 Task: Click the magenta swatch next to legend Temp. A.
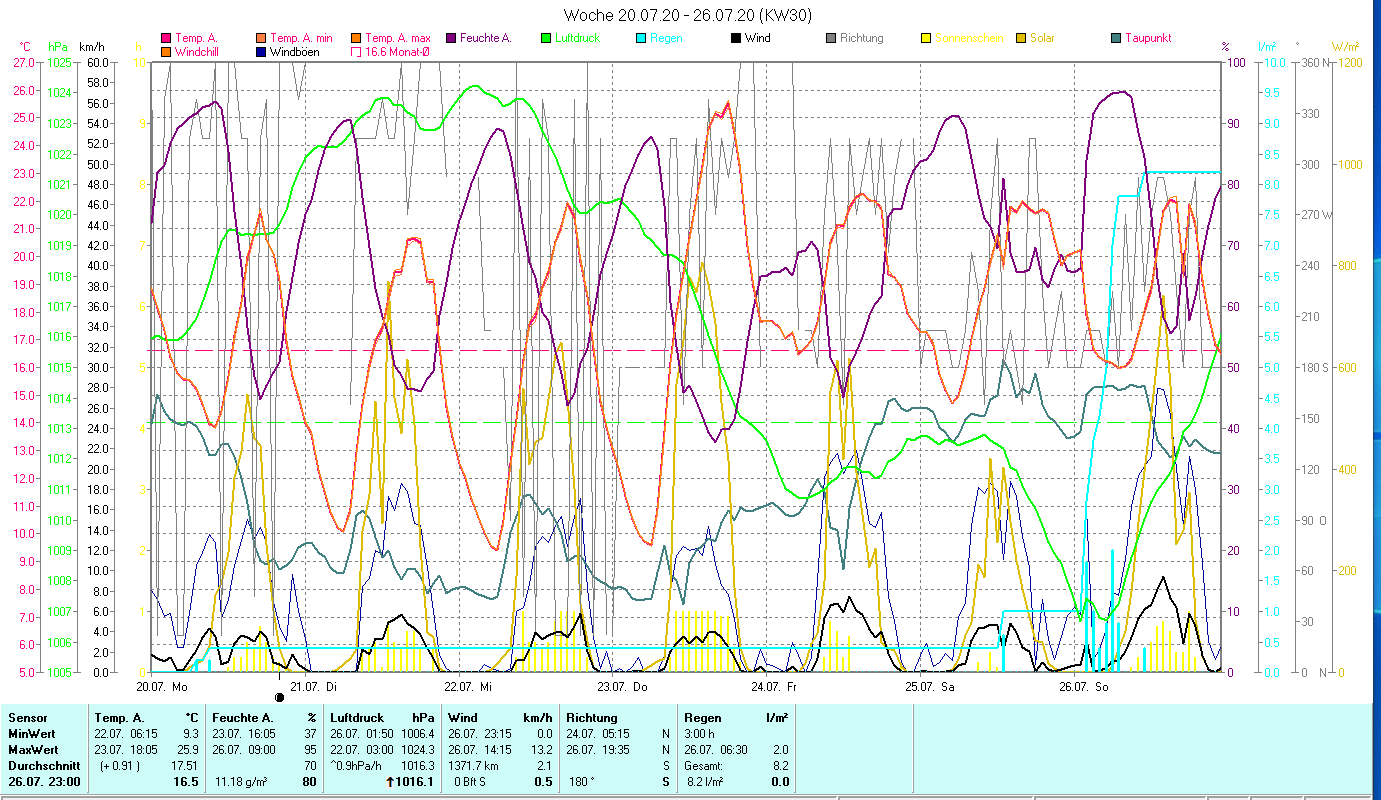(166, 39)
